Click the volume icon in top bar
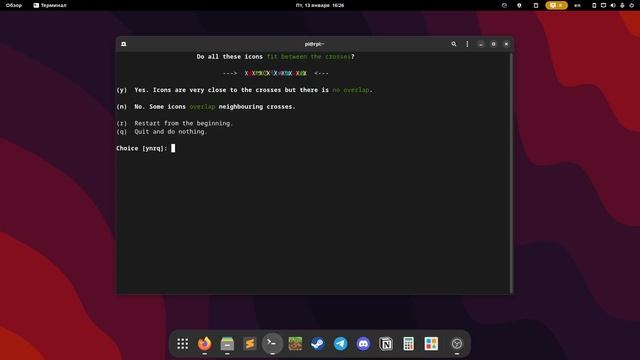 click(613, 5)
